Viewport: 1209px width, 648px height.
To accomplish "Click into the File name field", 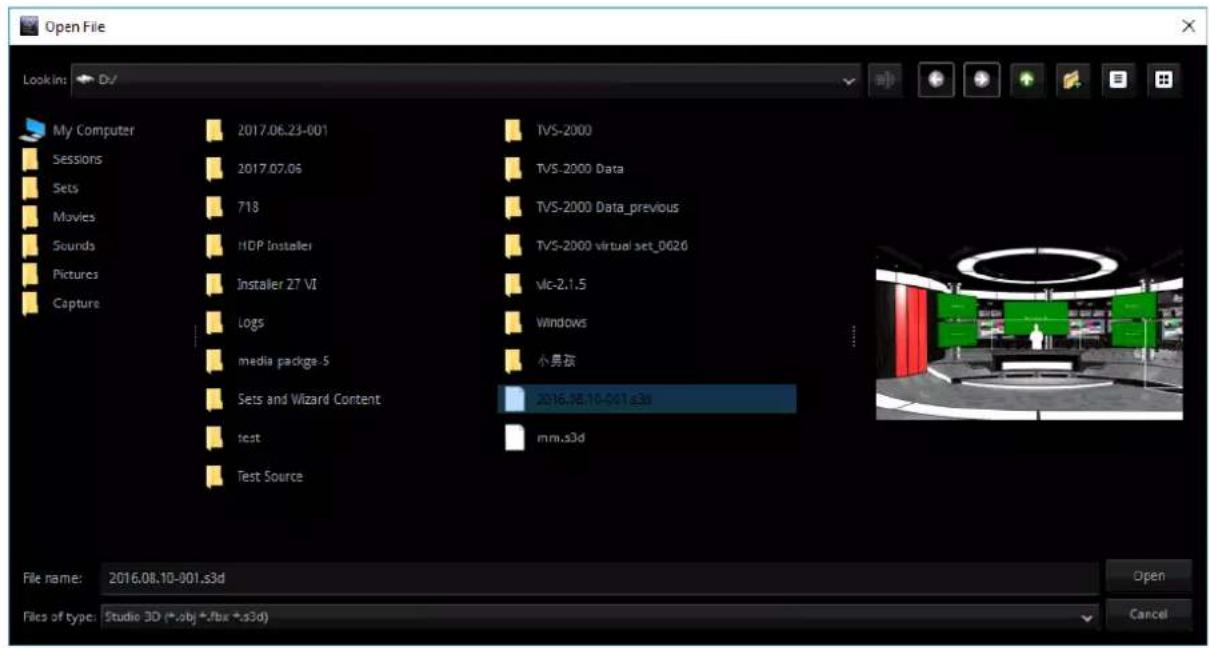I will 599,577.
